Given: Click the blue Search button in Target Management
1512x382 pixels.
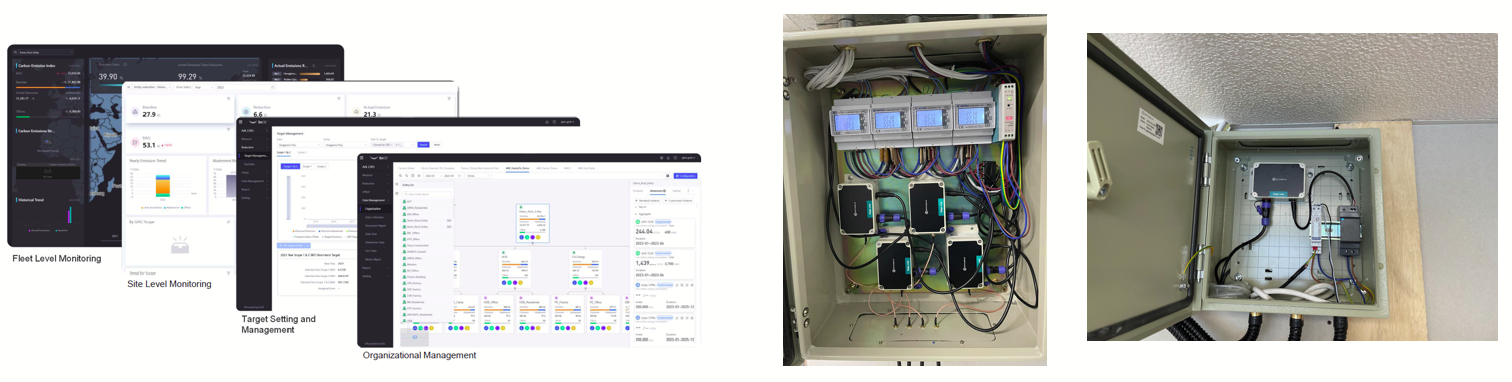Looking at the screenshot, I should coord(422,144).
